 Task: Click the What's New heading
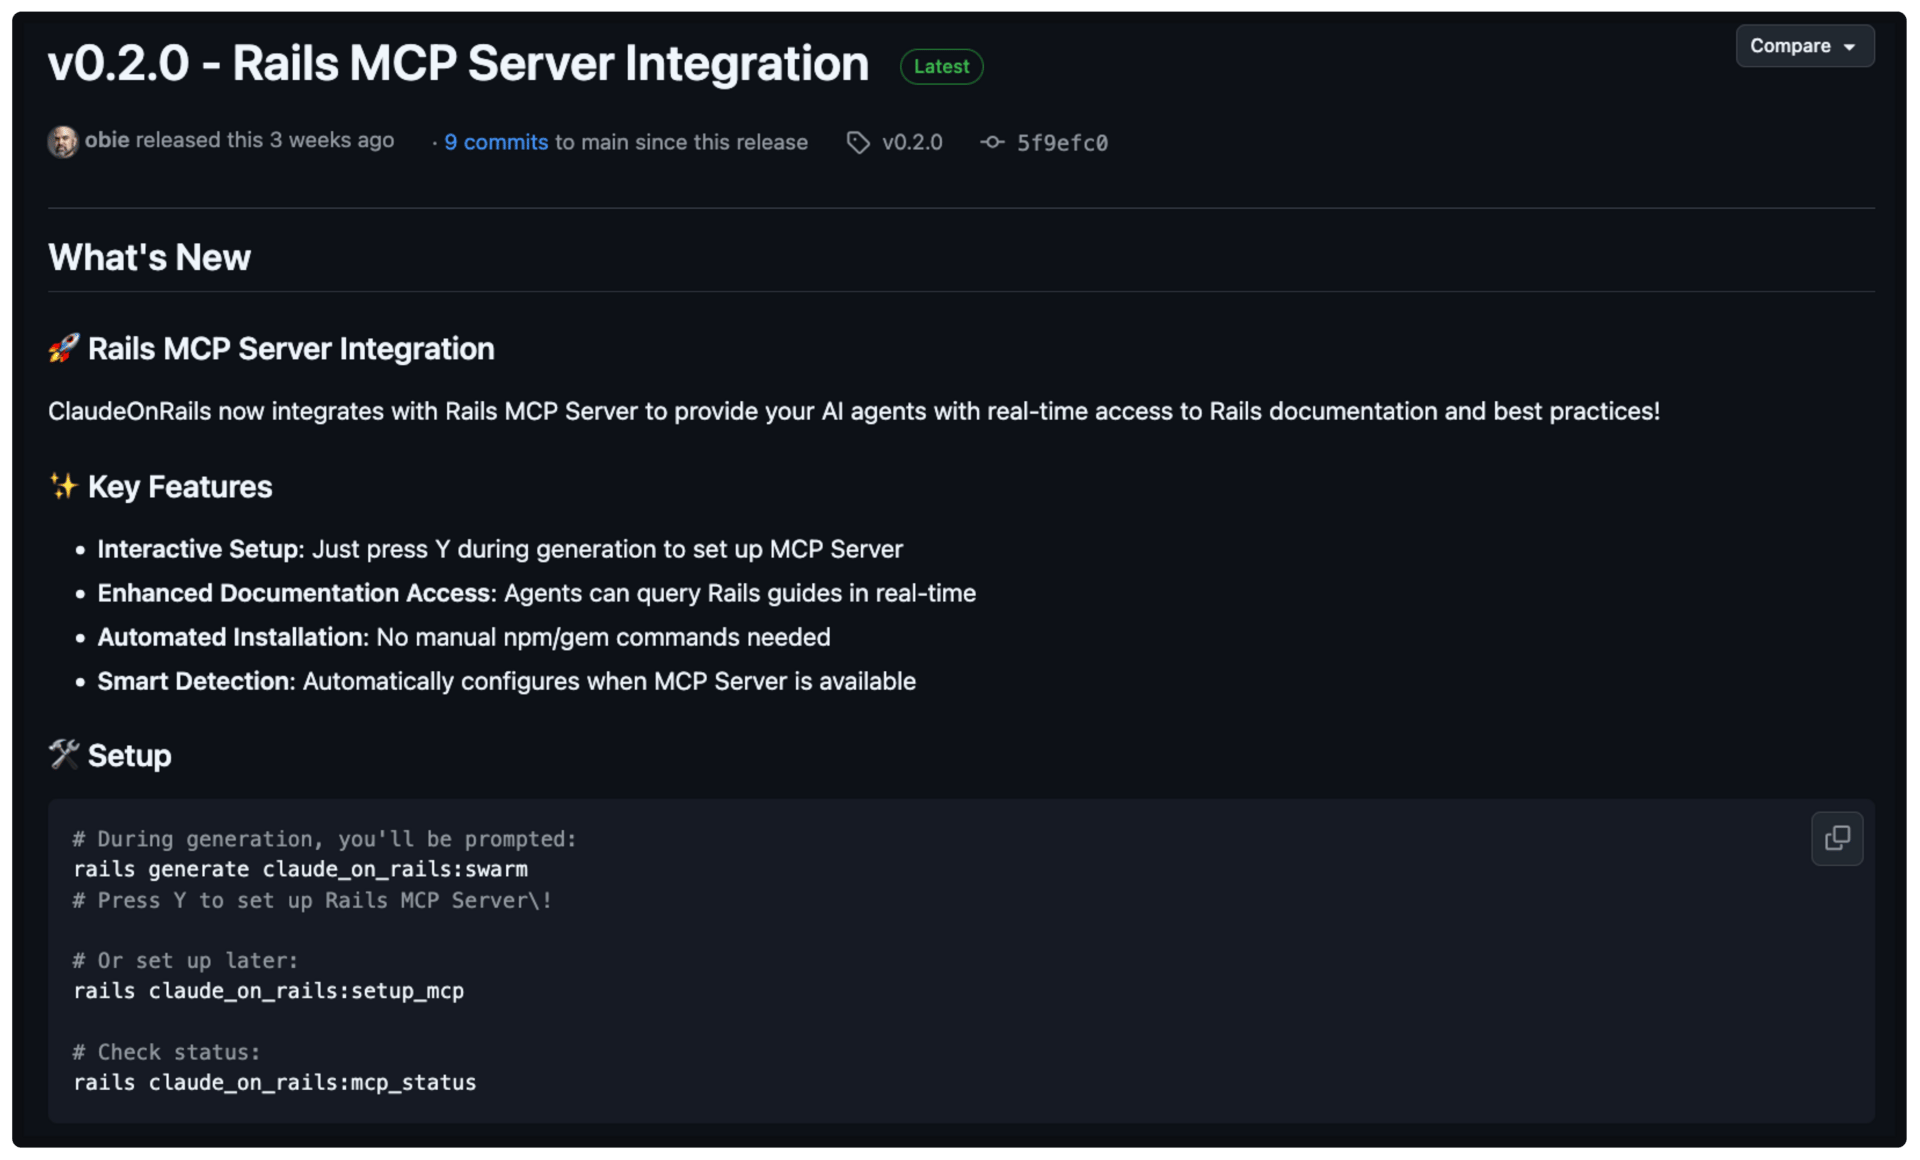(149, 257)
